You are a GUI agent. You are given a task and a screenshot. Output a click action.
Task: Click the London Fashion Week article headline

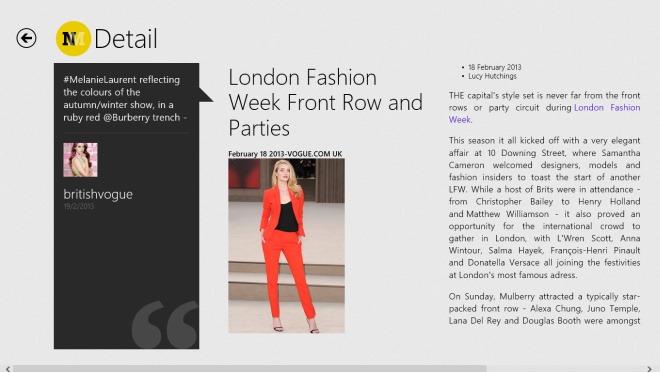pyautogui.click(x=325, y=103)
